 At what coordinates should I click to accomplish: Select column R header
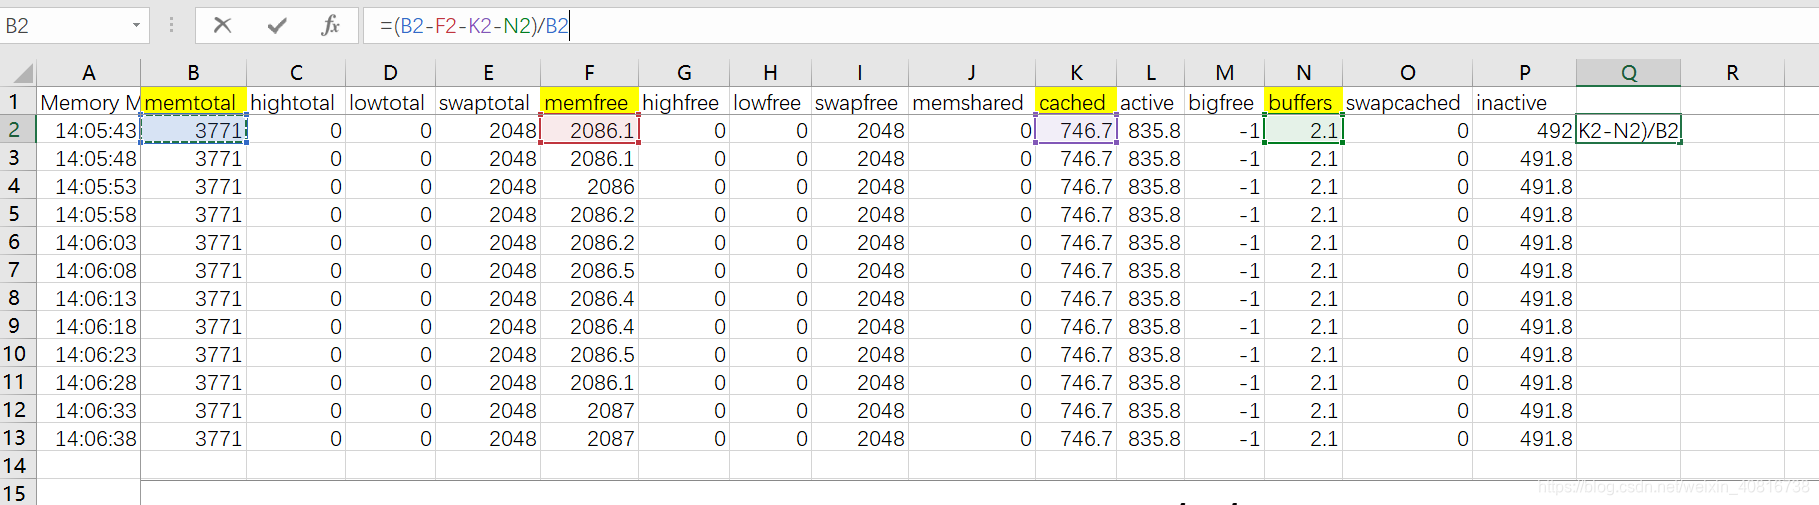[x=1733, y=73]
